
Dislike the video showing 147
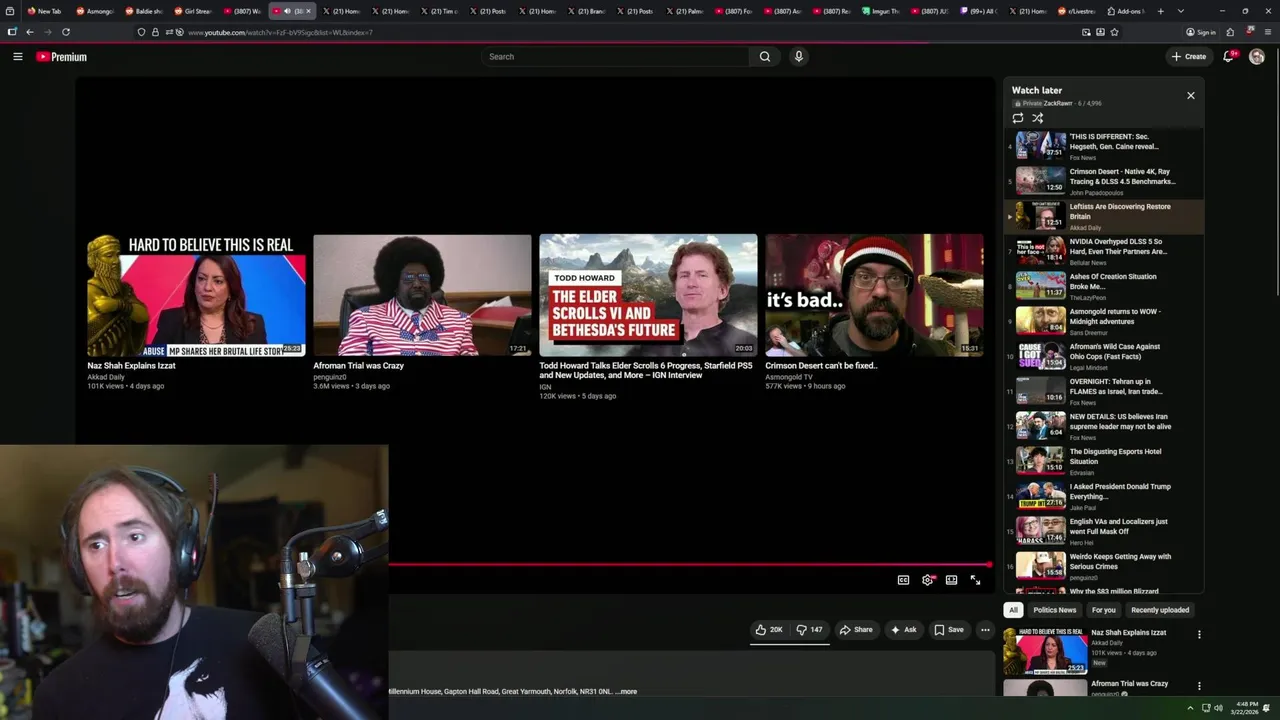[809, 630]
